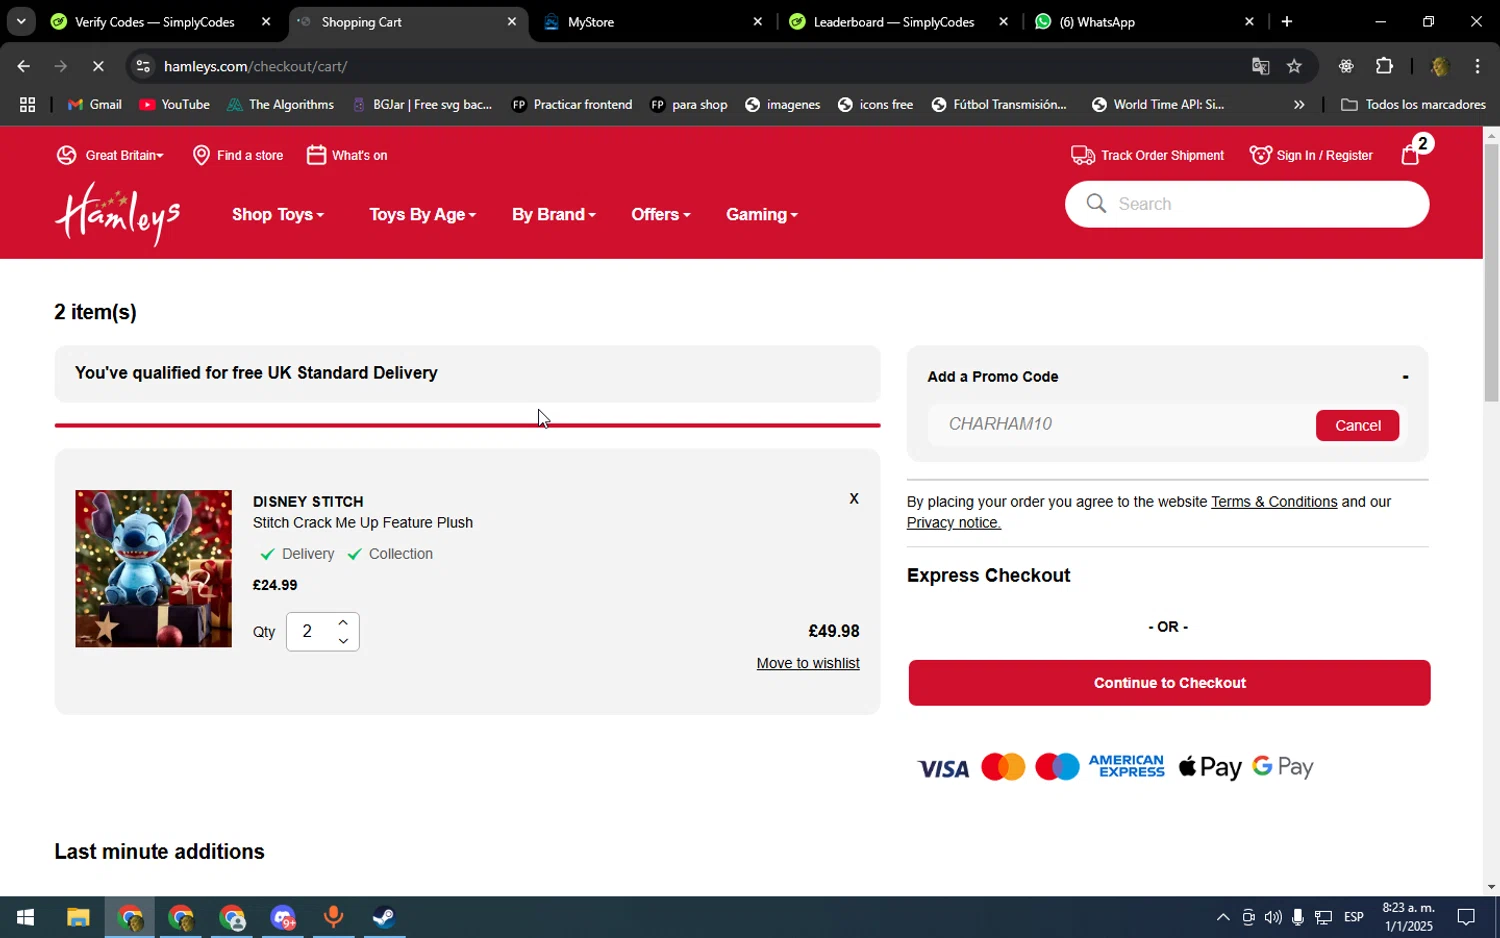Screen dimensions: 1500x938
Task: Click Stitch Crack Me Up Feature Plush title
Action: [363, 522]
